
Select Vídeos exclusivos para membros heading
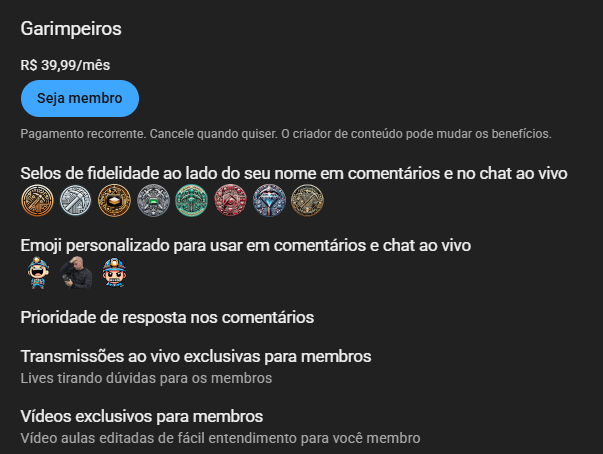142,416
